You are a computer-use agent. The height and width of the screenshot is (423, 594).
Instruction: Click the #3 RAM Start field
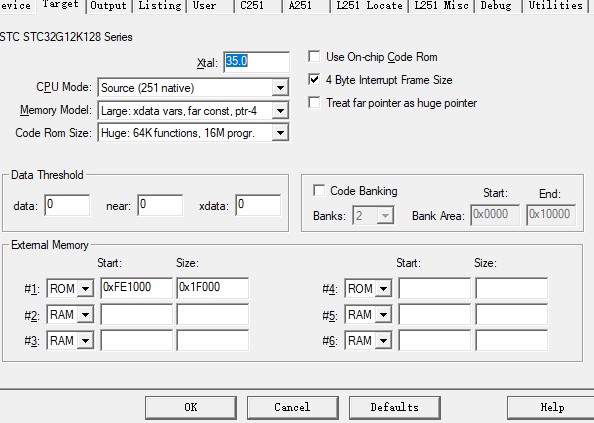click(136, 340)
